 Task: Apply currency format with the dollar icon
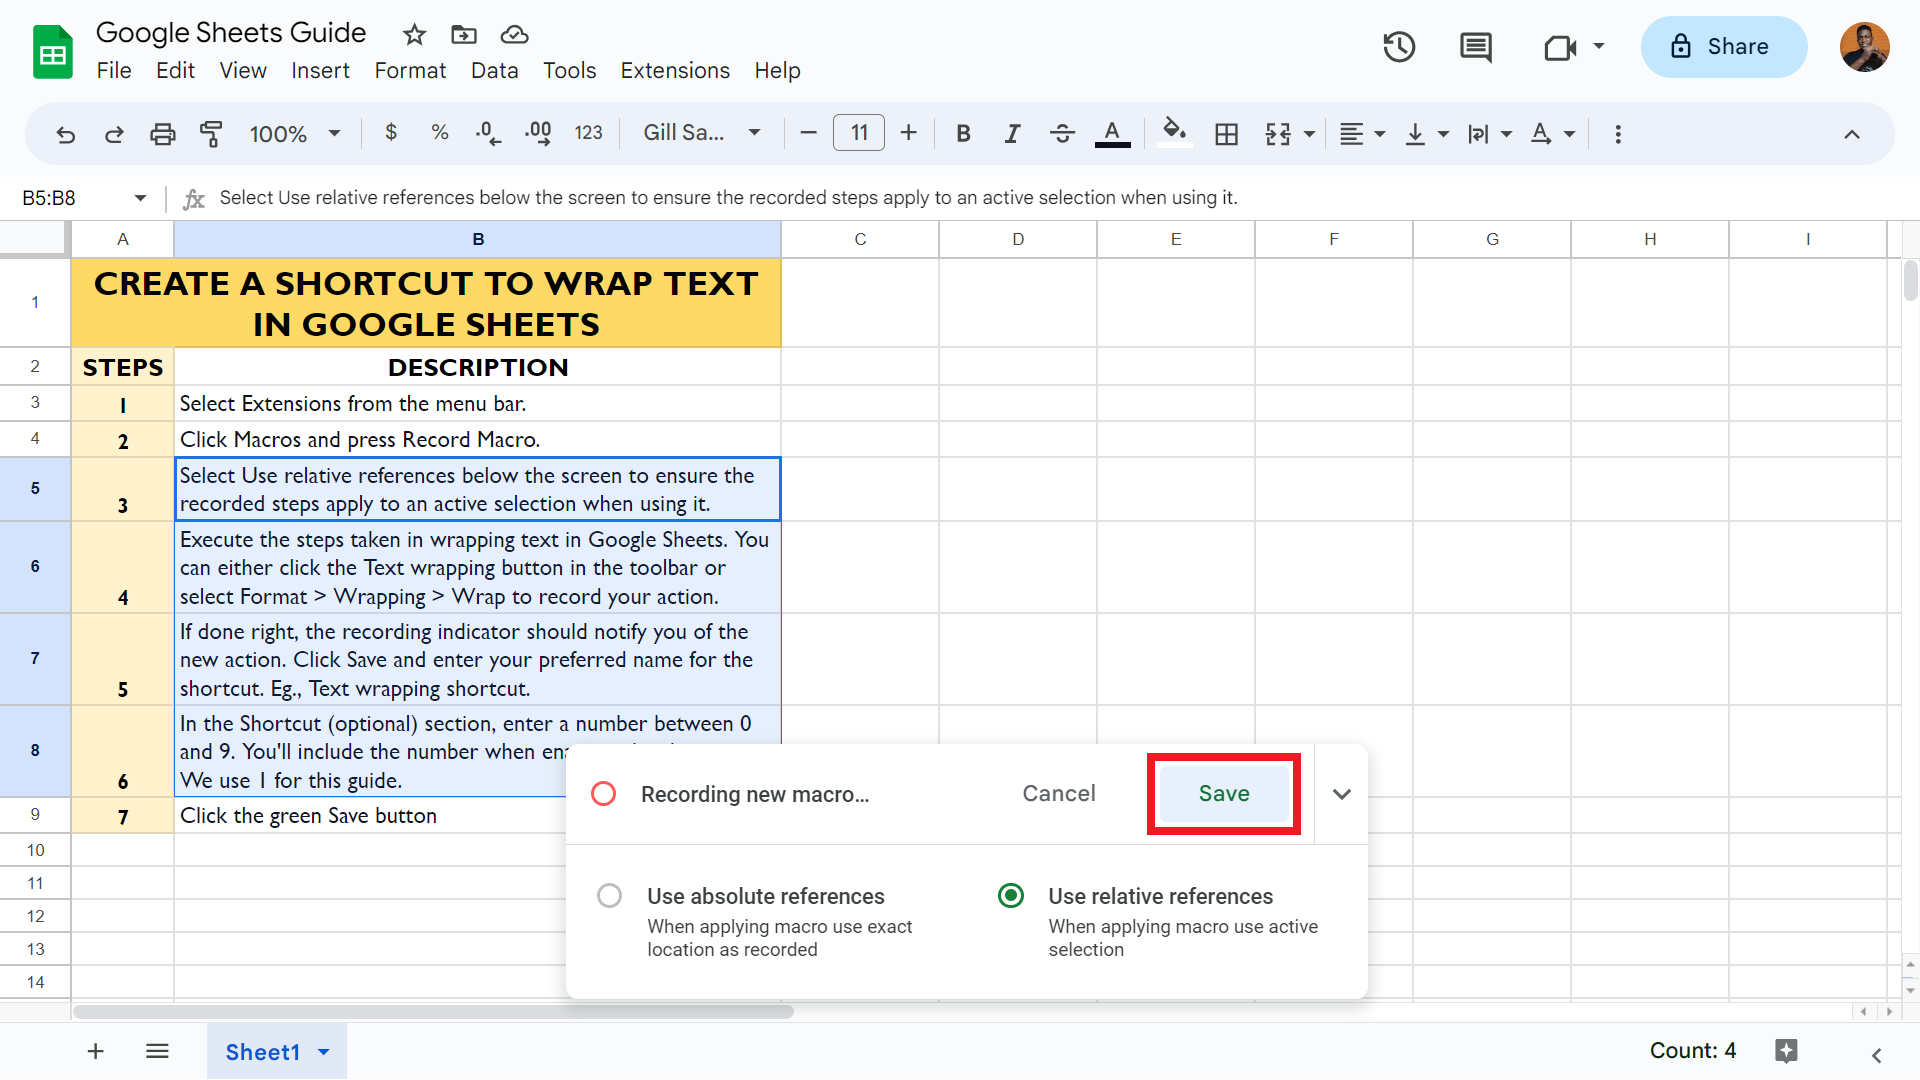pyautogui.click(x=391, y=133)
